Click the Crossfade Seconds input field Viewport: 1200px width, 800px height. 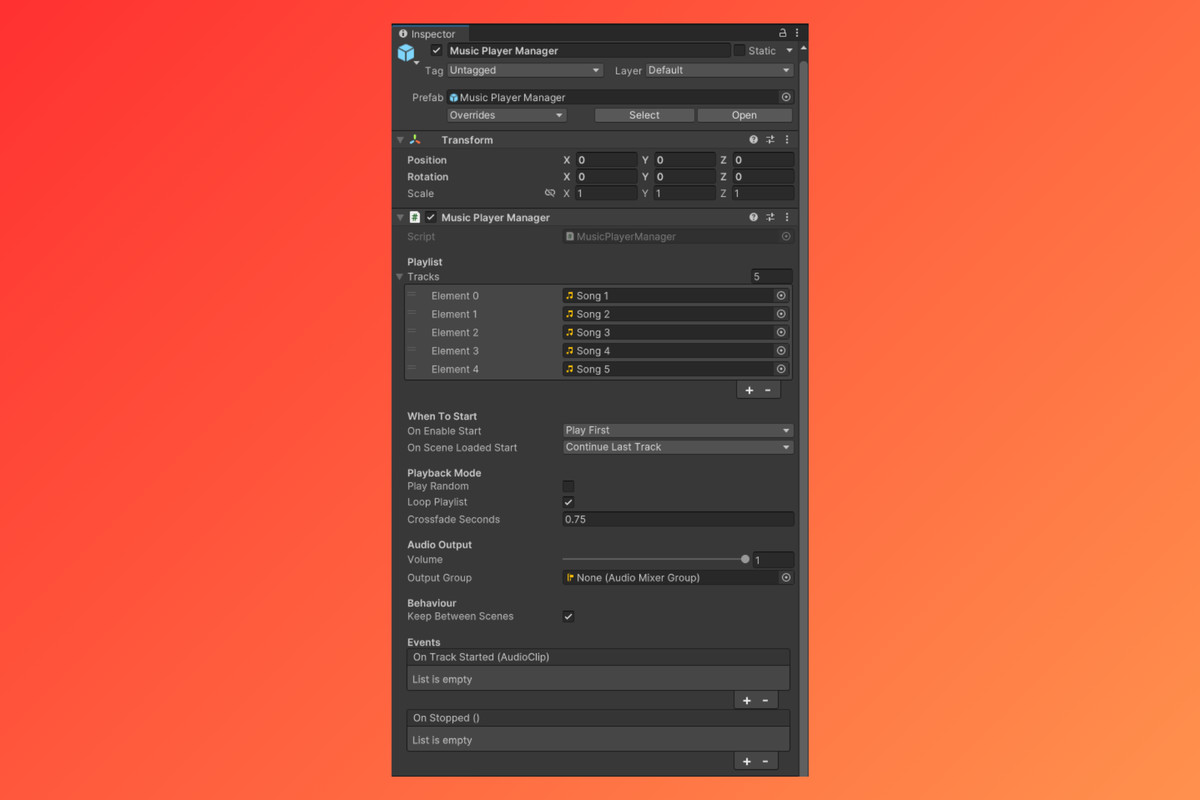pyautogui.click(x=677, y=519)
